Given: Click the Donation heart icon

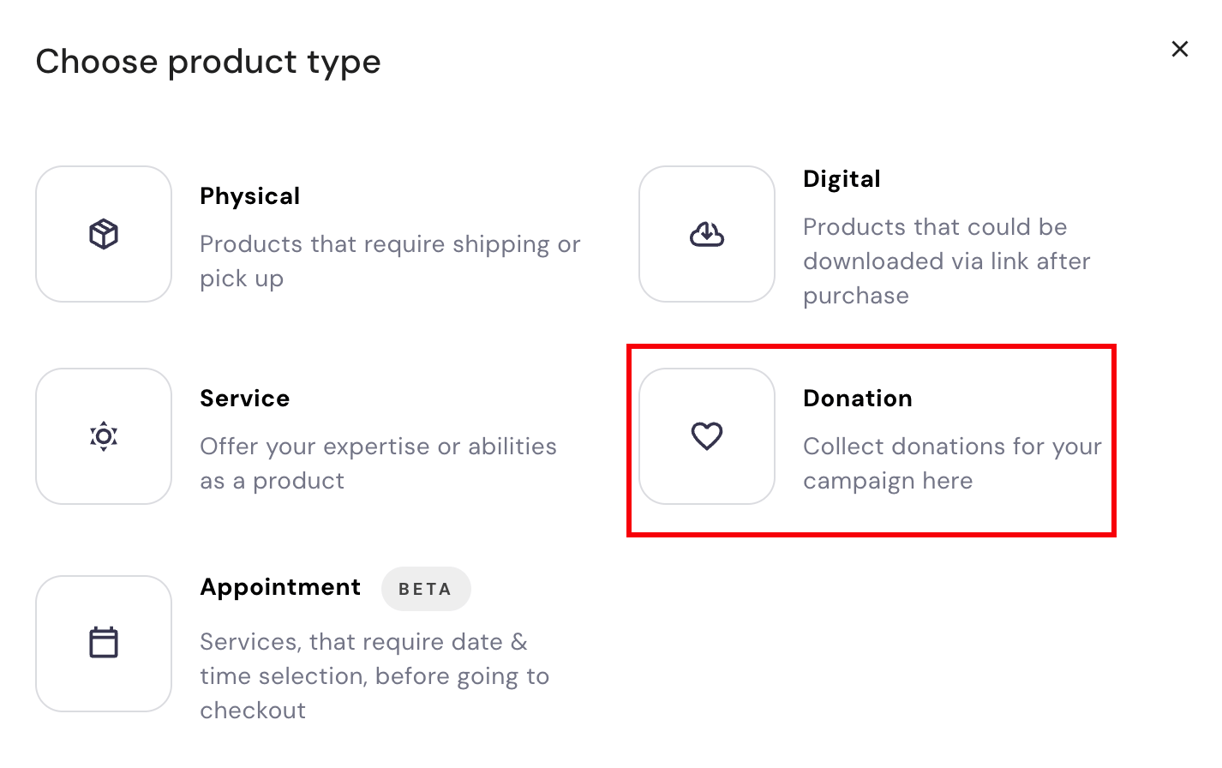Looking at the screenshot, I should click(x=707, y=436).
